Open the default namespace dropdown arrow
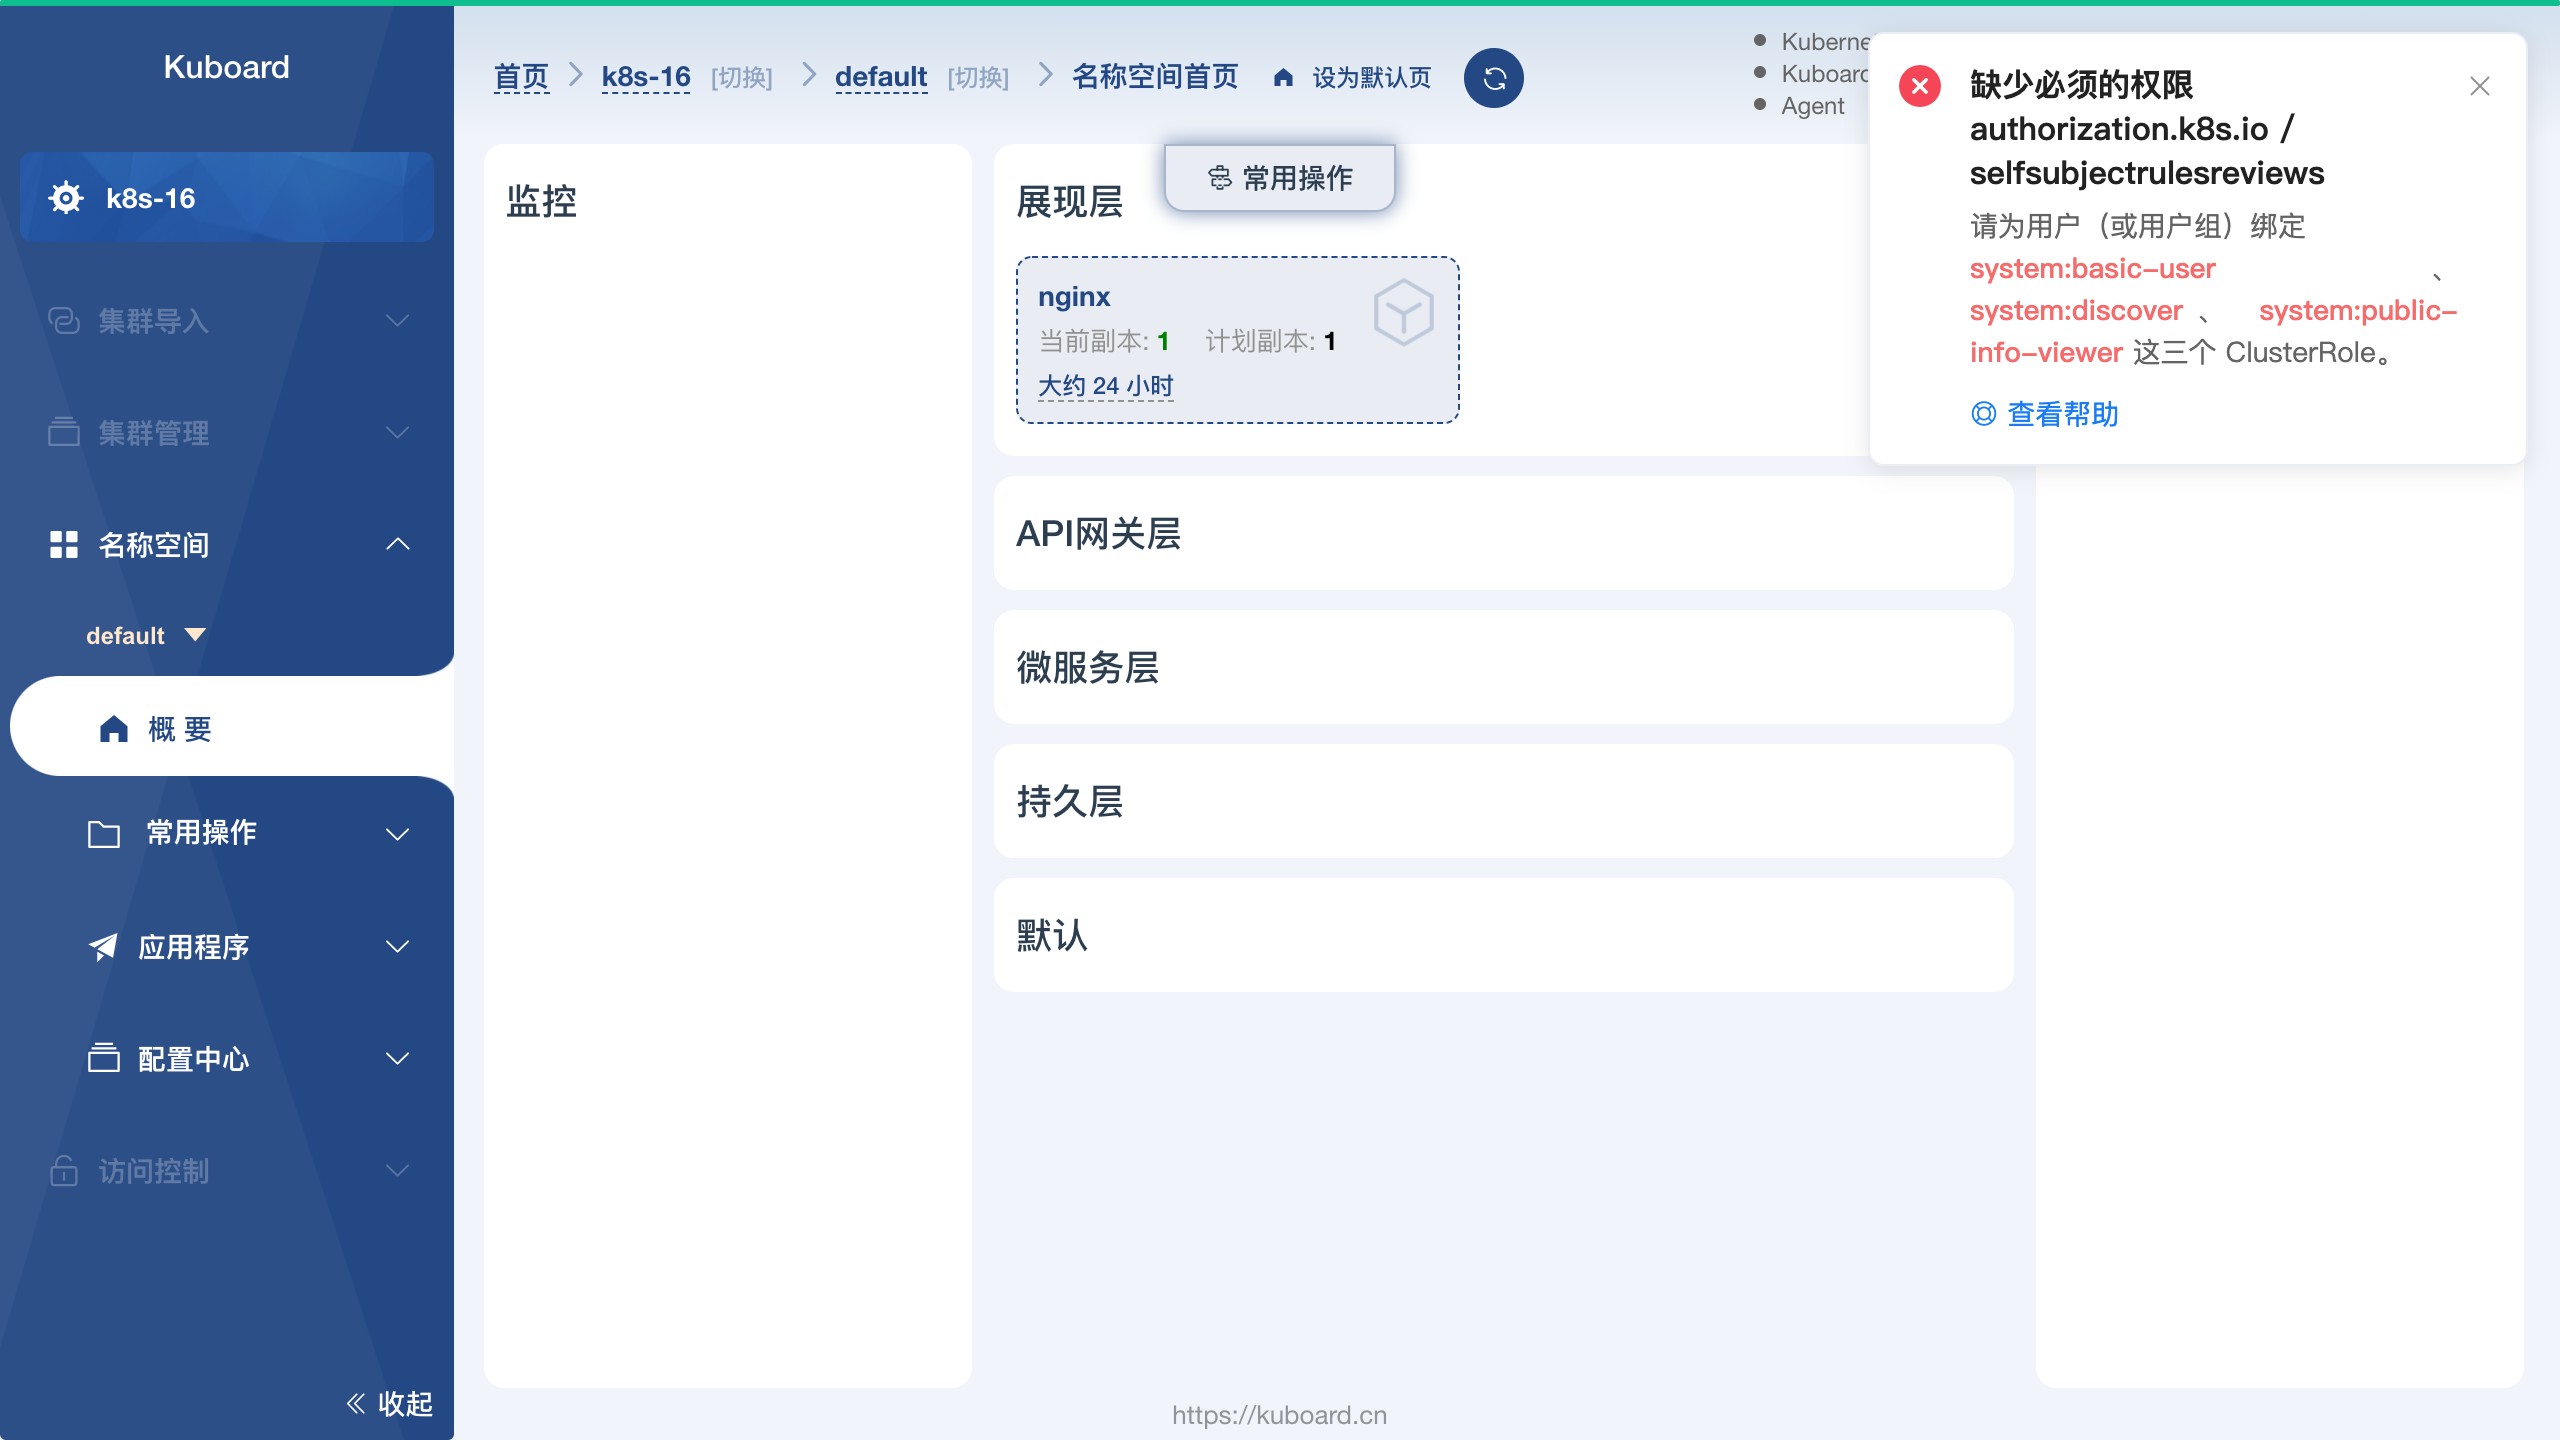The height and width of the screenshot is (1440, 2560). (x=196, y=635)
